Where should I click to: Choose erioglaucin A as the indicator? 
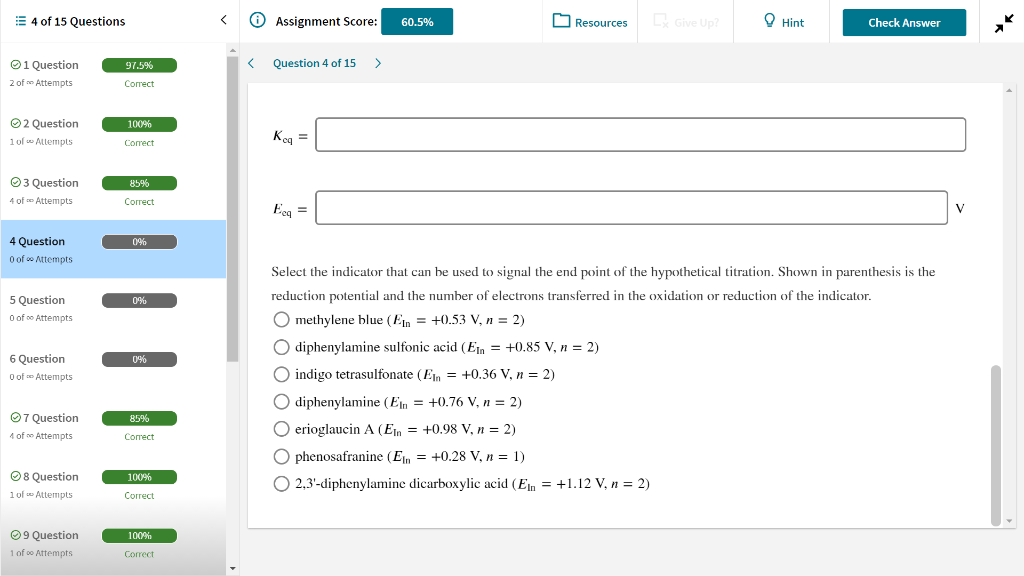282,428
